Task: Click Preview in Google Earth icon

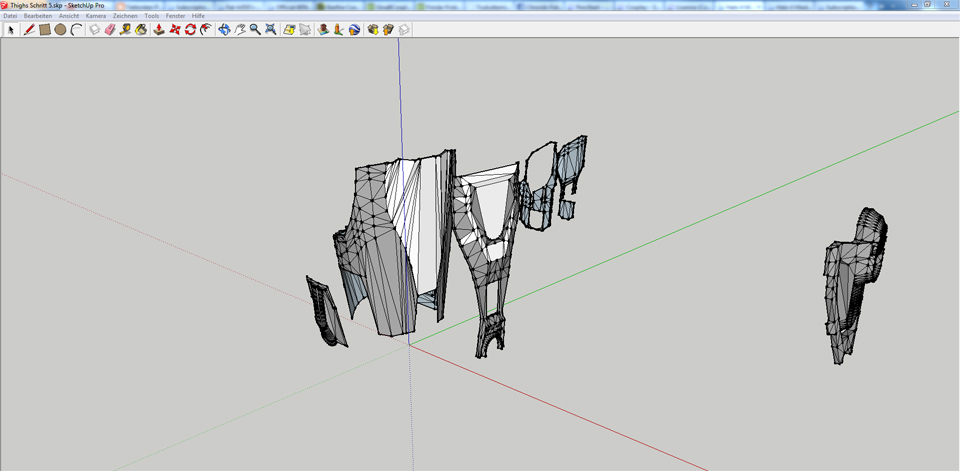Action: point(354,29)
